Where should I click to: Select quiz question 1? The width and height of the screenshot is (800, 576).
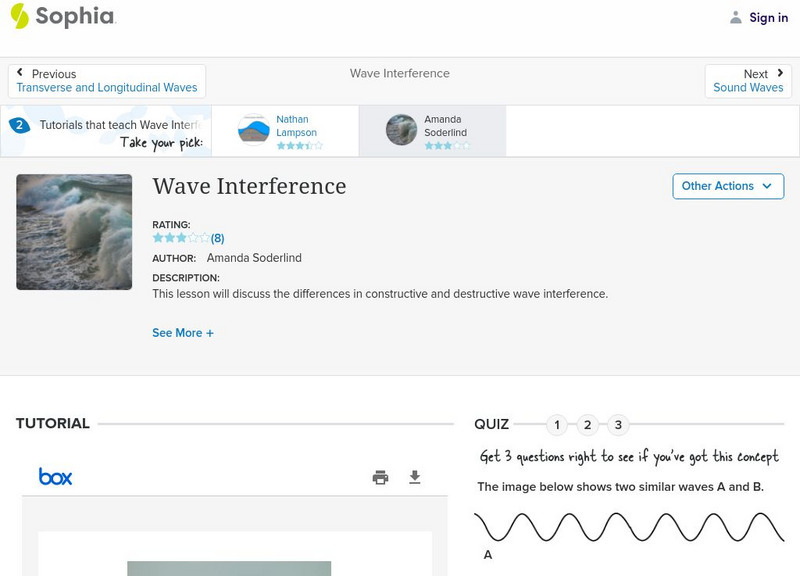557,425
